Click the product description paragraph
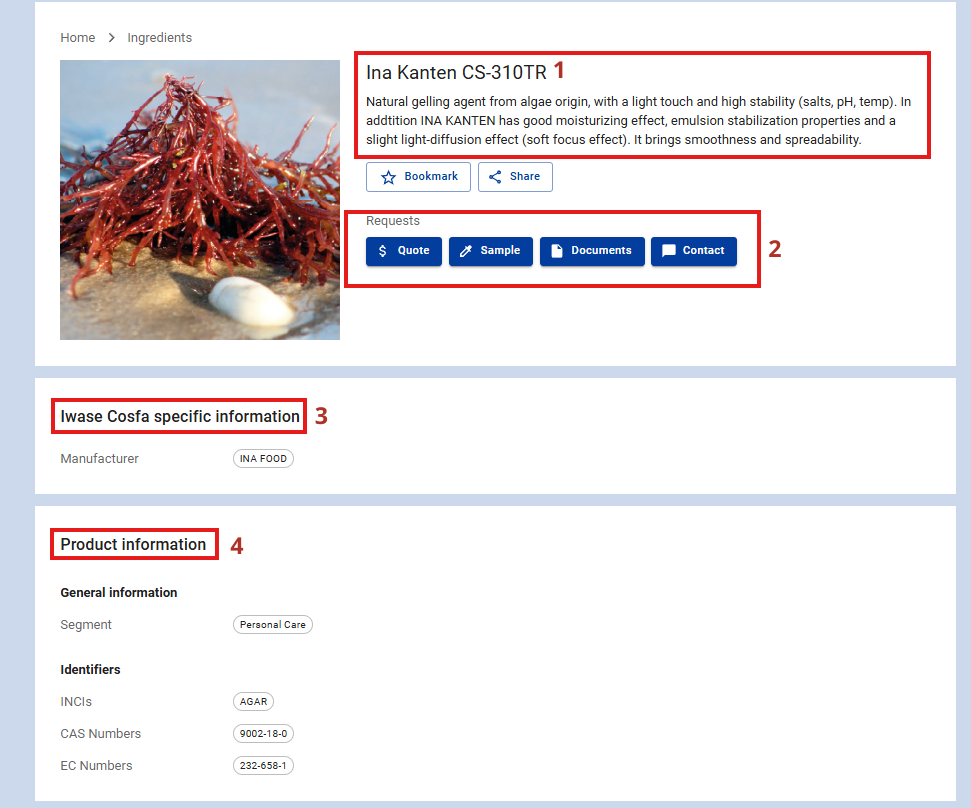 [x=638, y=121]
